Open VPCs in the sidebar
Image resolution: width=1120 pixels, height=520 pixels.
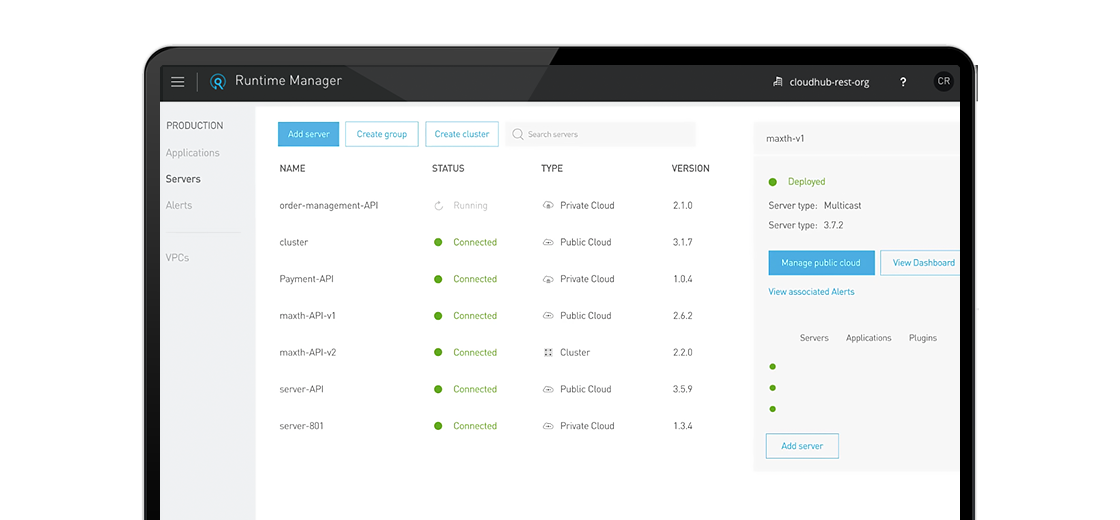pyautogui.click(x=177, y=258)
